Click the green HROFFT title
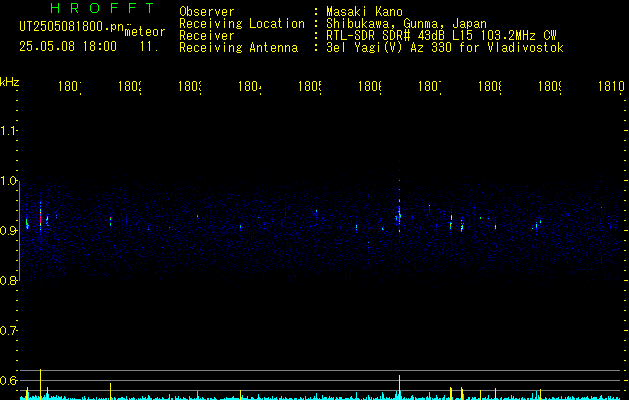Viewport: 629px width, 400px height. (102, 8)
